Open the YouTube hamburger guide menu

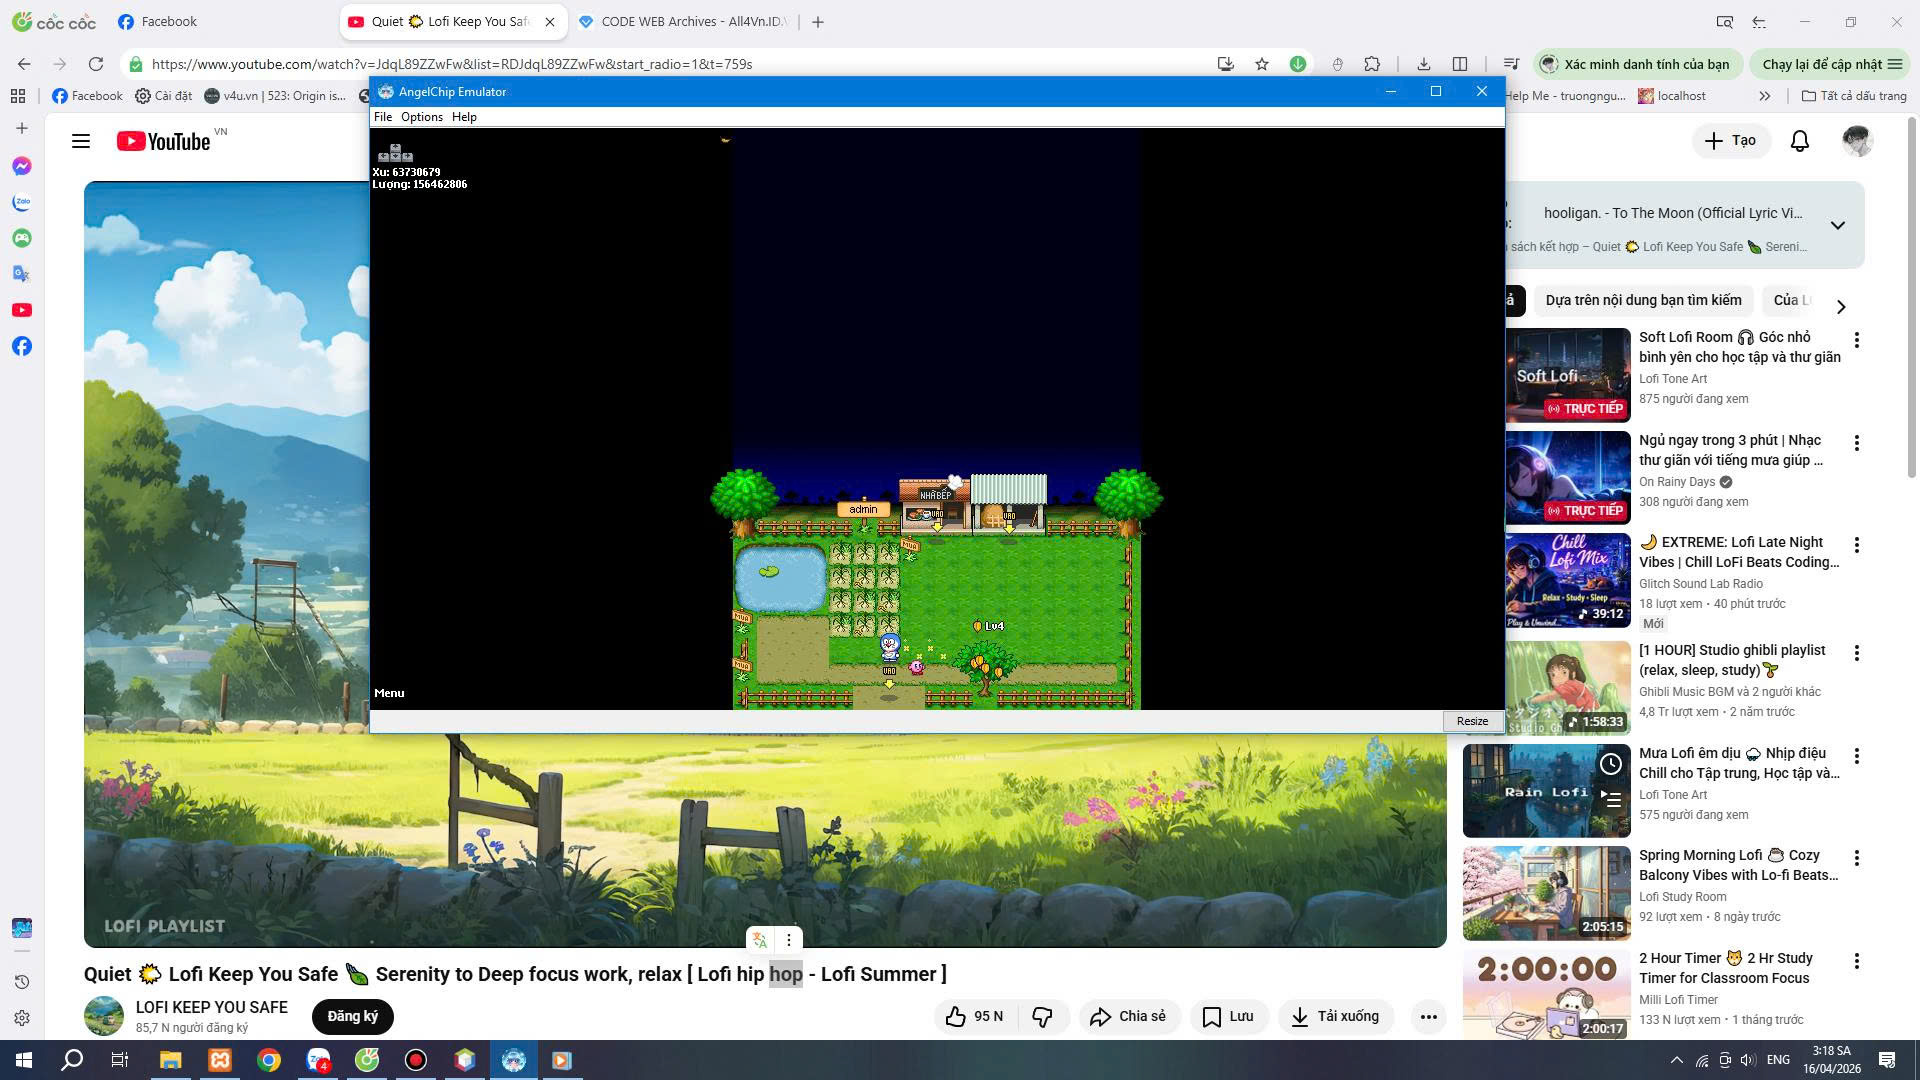click(x=81, y=141)
